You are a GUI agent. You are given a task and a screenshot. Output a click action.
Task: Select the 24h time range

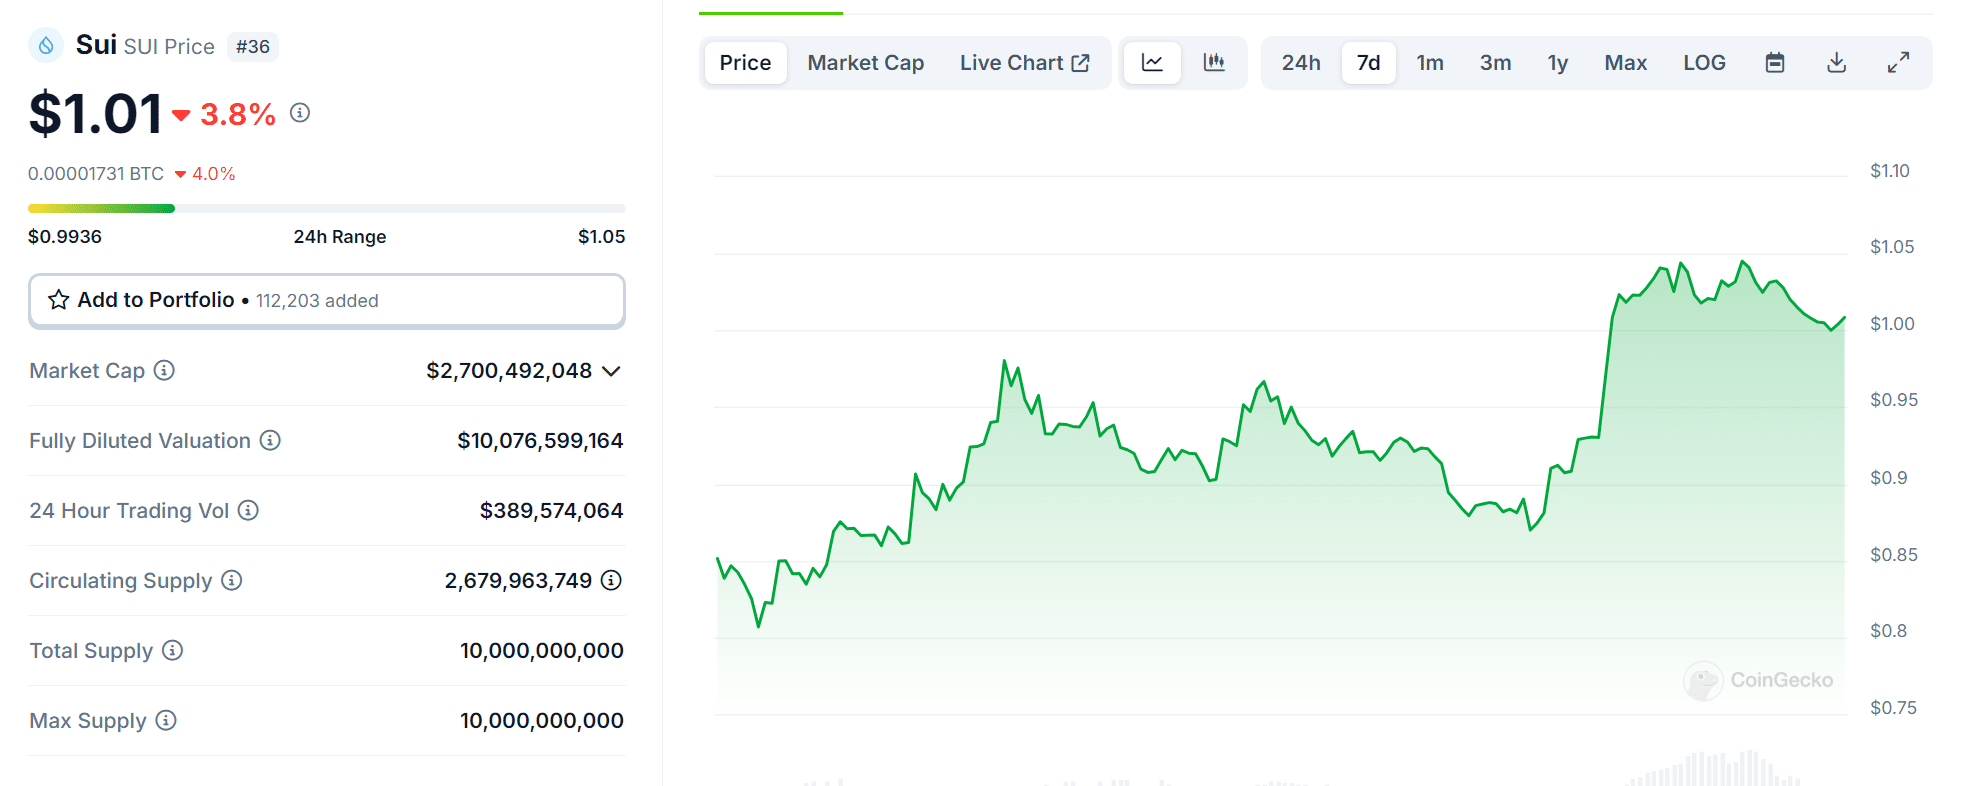(1301, 63)
